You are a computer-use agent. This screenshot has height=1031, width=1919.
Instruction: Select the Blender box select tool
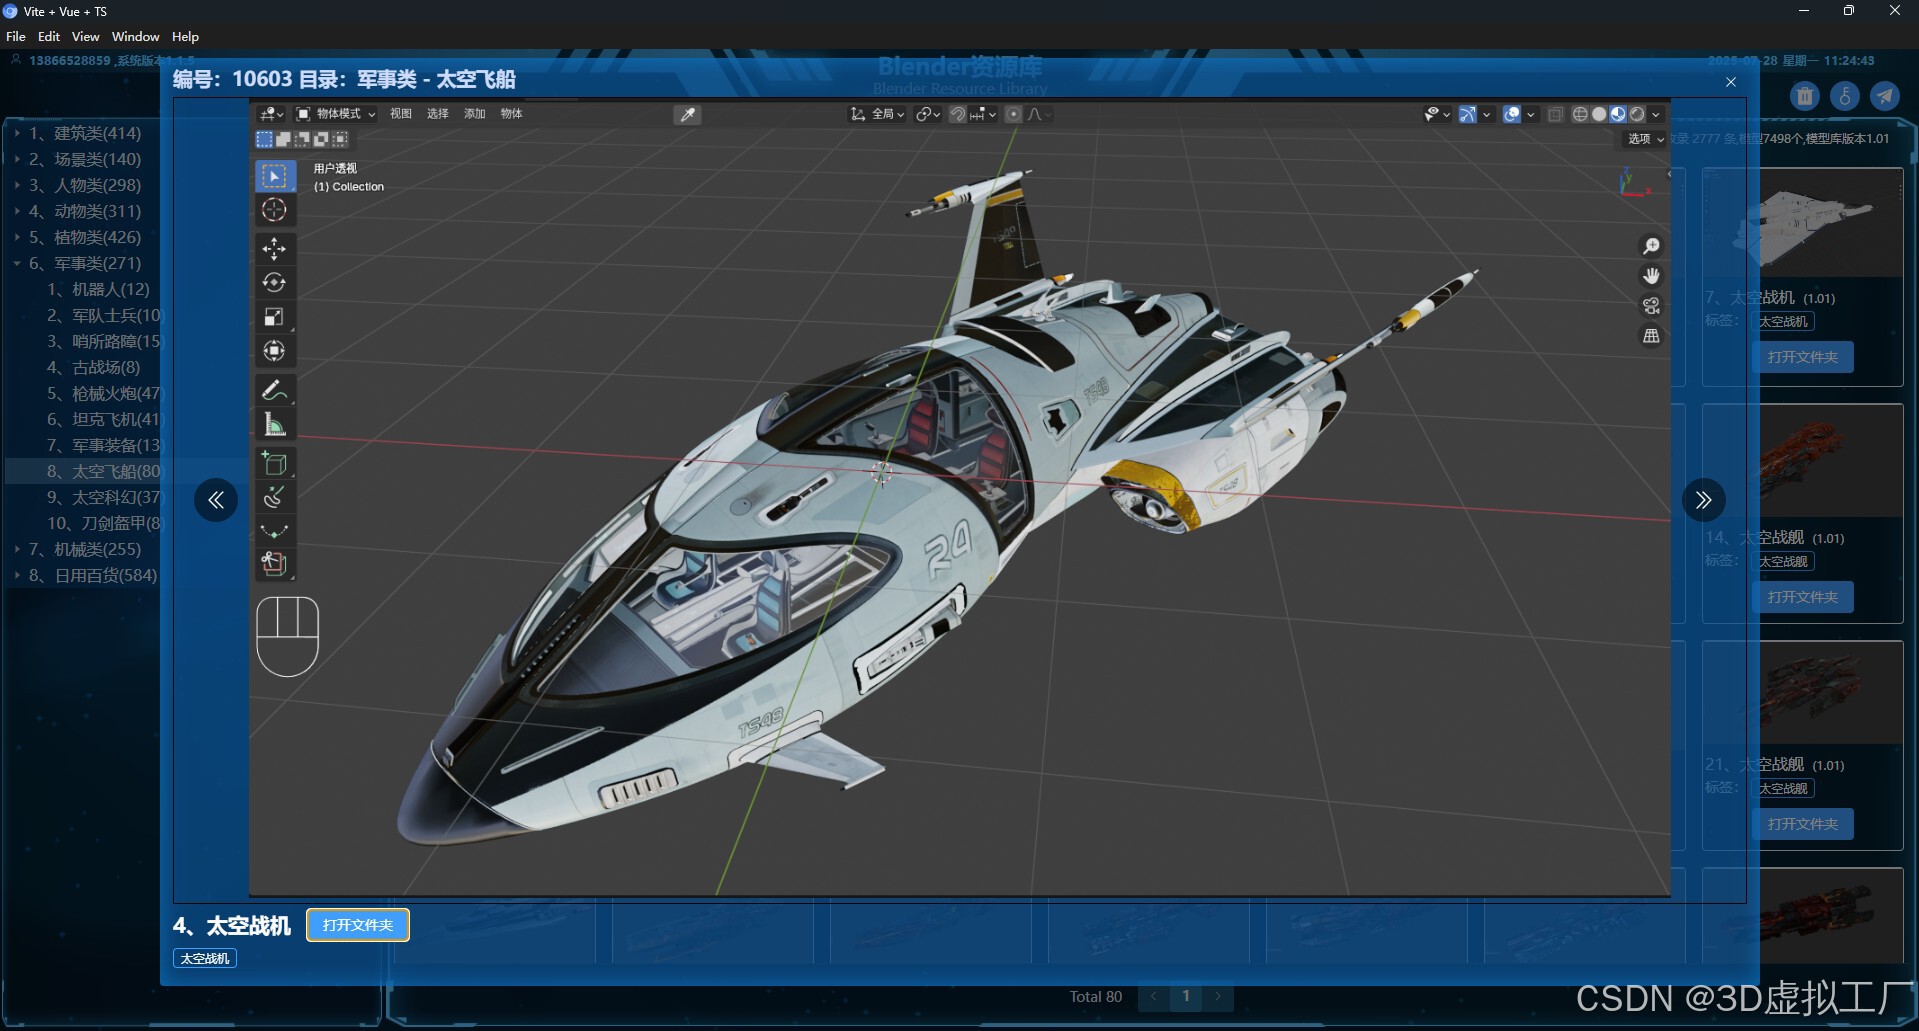pos(274,176)
